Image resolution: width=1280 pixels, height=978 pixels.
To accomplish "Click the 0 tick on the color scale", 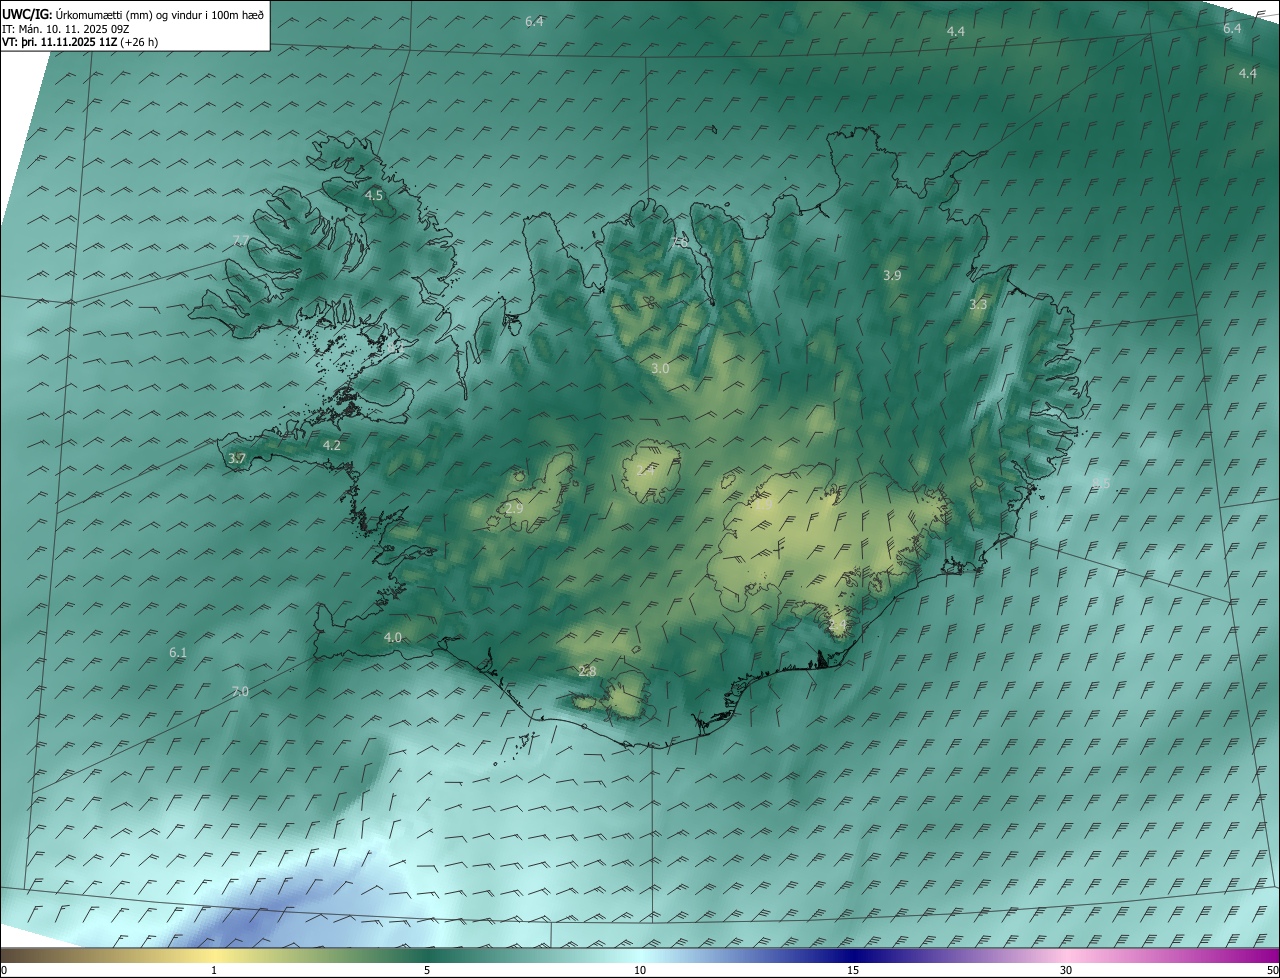I will pyautogui.click(x=4, y=970).
